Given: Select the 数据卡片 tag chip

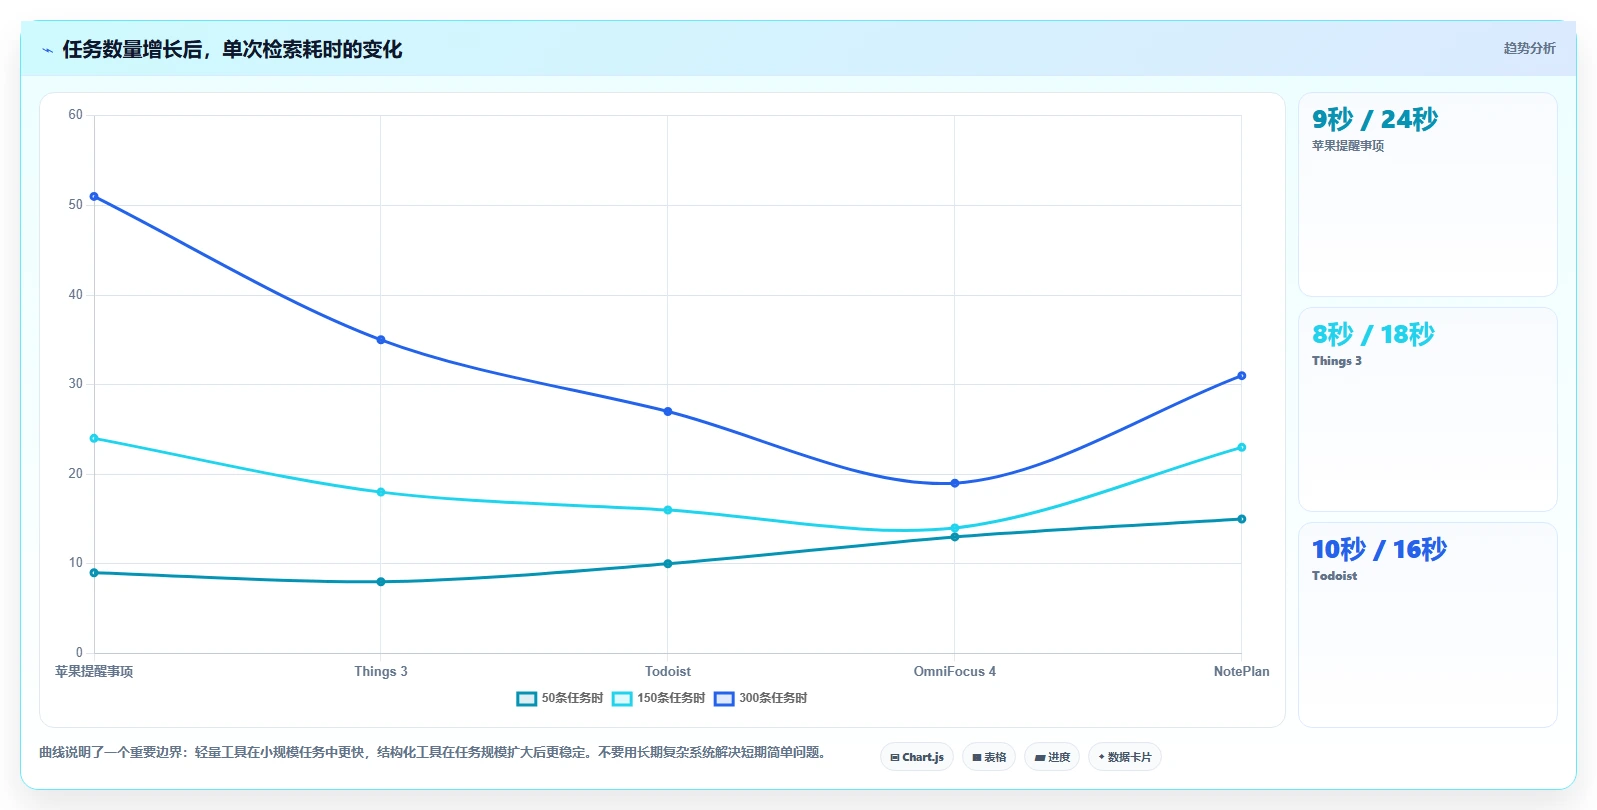Looking at the screenshot, I should [x=1125, y=757].
